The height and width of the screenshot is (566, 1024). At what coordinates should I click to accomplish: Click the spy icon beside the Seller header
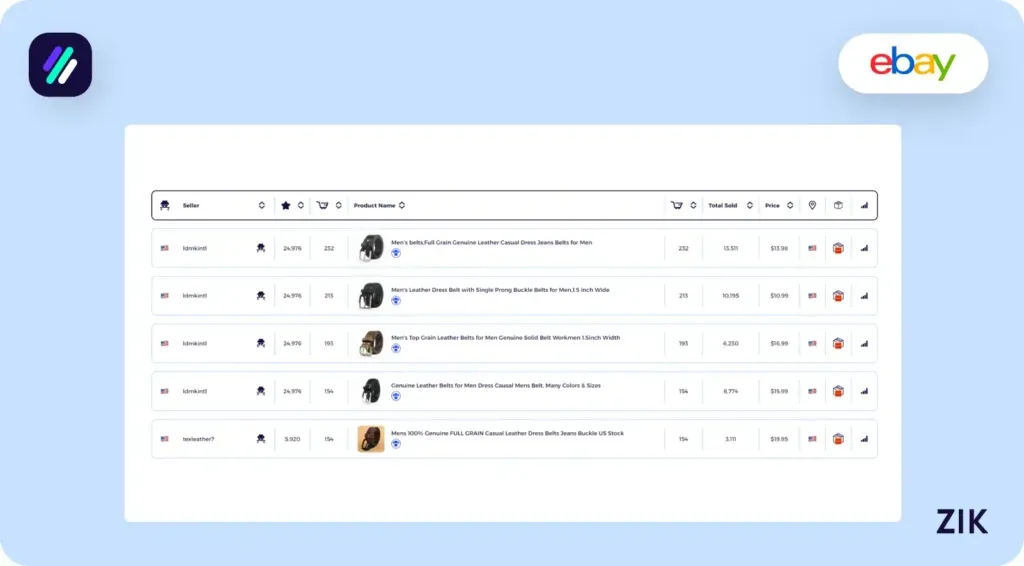coord(165,205)
